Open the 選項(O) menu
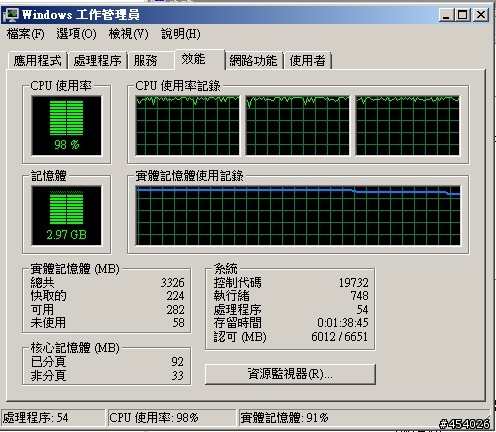496x432 pixels. pos(76,34)
